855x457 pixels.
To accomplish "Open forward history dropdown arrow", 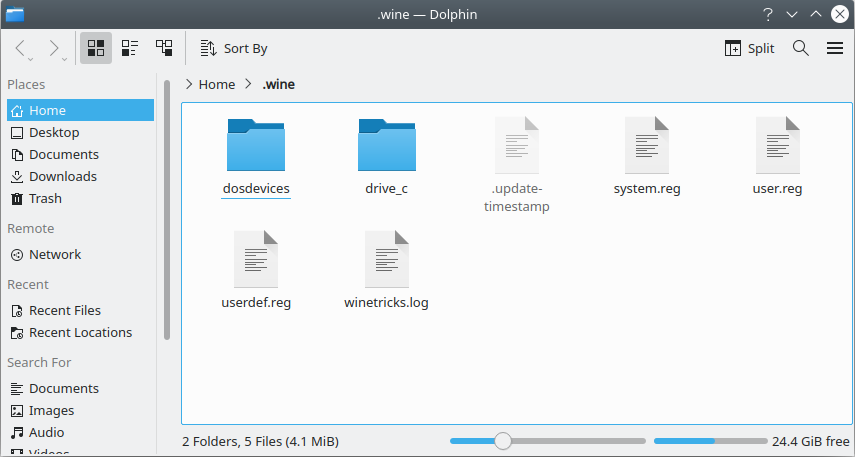I will click(64, 59).
